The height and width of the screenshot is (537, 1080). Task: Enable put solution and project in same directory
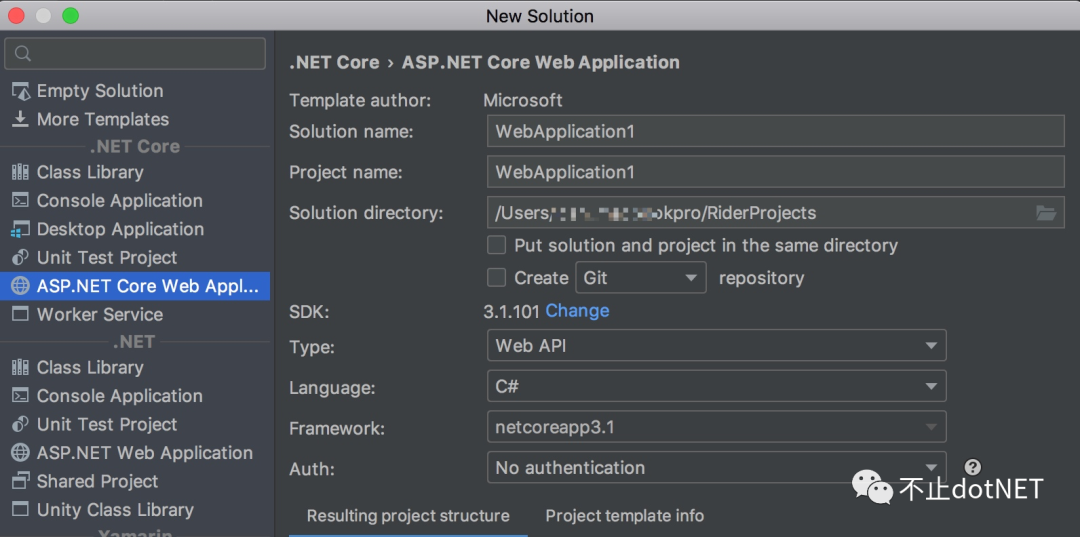[496, 245]
